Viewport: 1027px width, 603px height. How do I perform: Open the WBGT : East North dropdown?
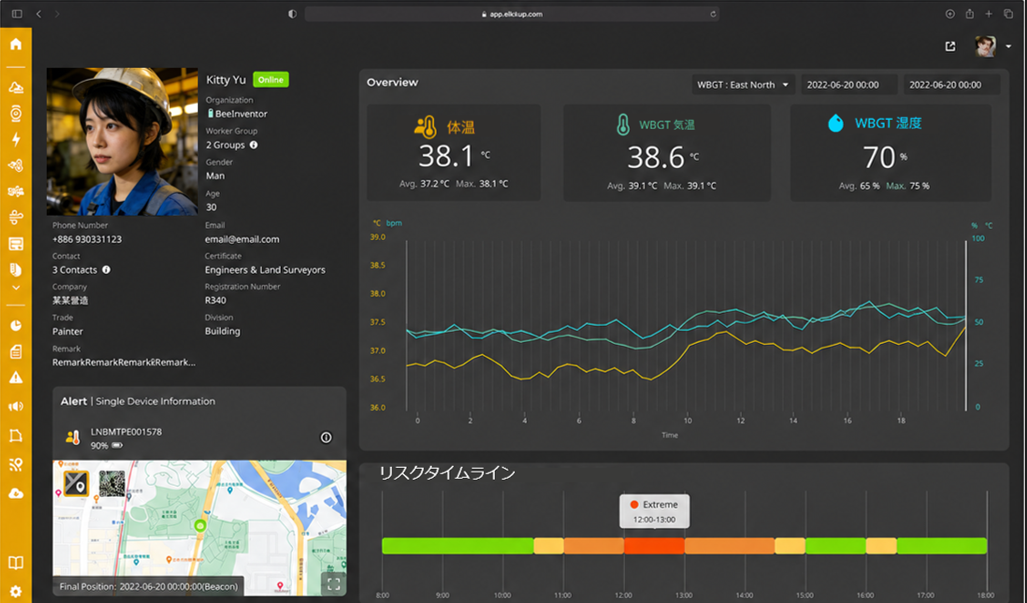pos(743,84)
